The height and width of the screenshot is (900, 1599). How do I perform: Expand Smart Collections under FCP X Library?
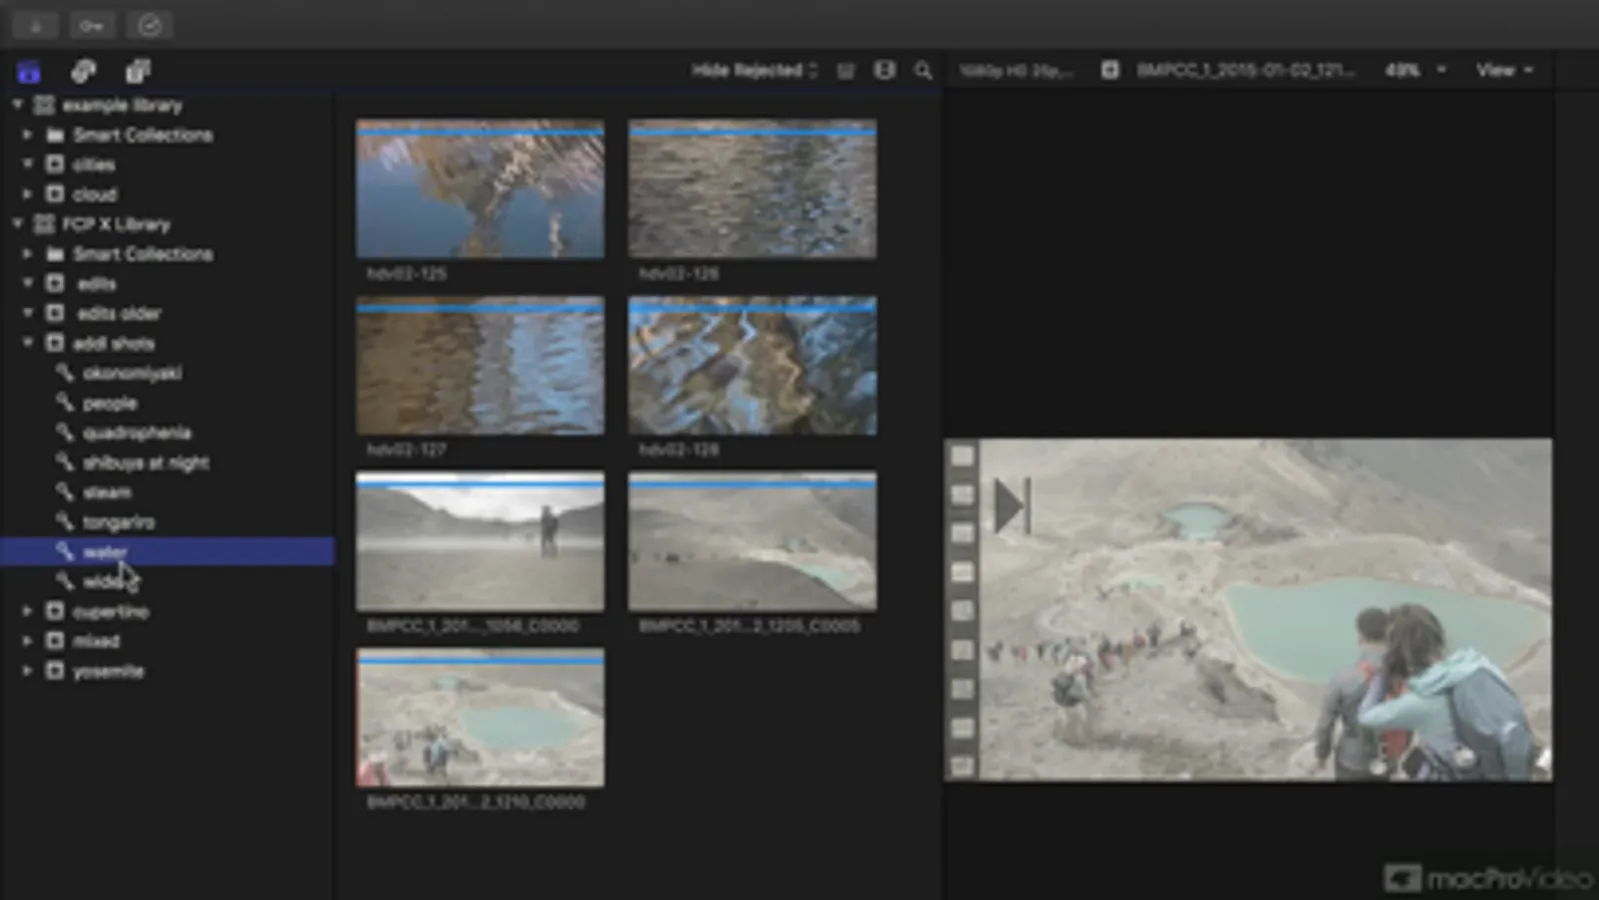[27, 254]
